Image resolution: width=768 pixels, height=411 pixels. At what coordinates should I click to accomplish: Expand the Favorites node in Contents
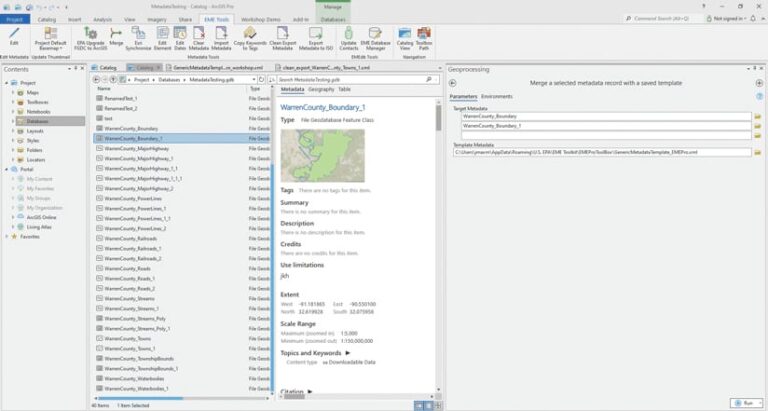(7, 237)
